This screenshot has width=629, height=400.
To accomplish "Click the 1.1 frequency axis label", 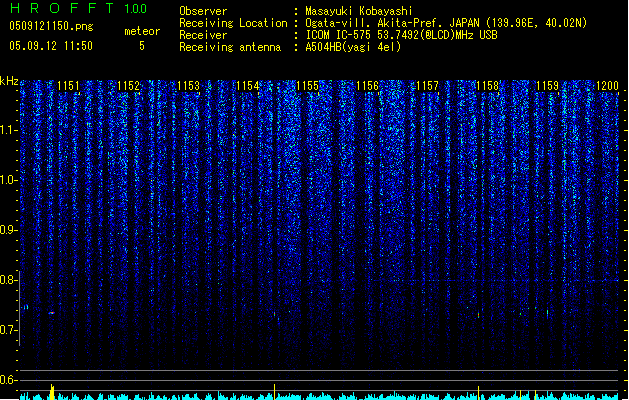I will click(8, 130).
